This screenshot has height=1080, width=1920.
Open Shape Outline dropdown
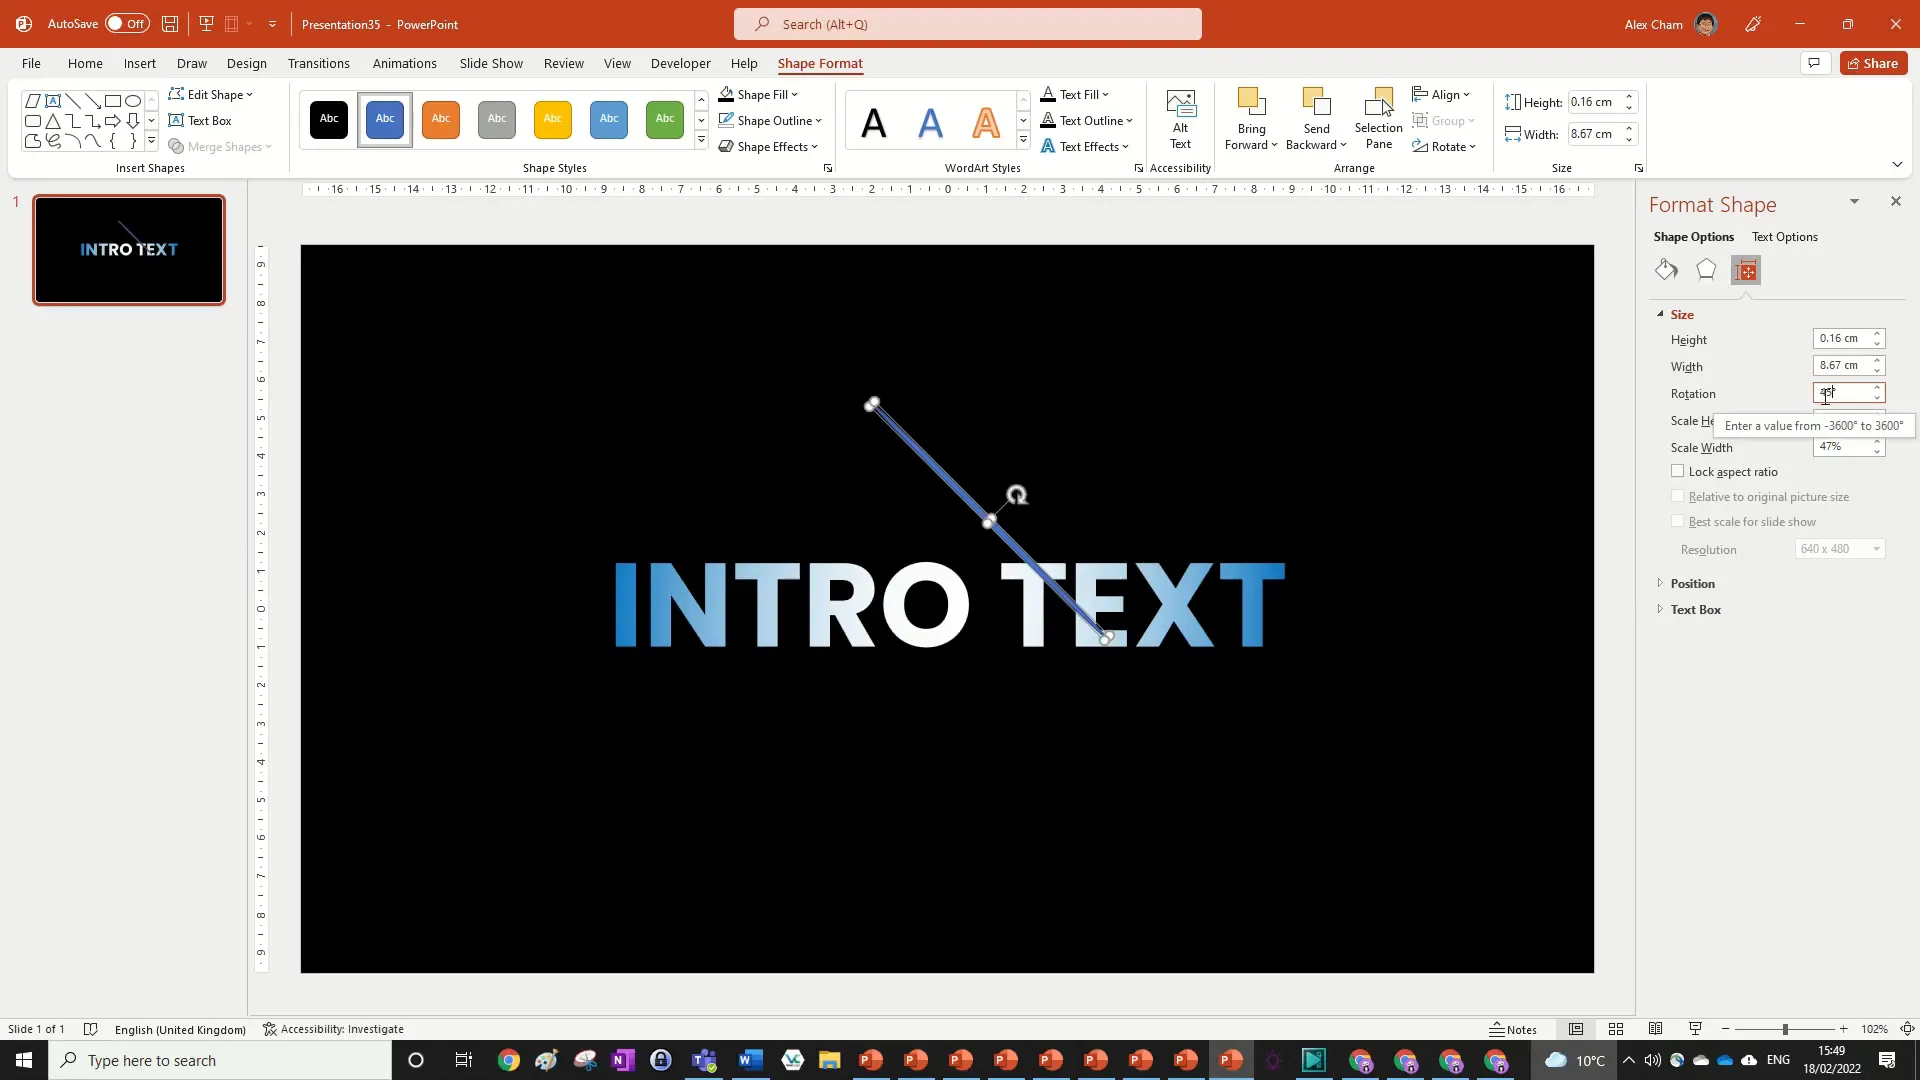[x=770, y=120]
